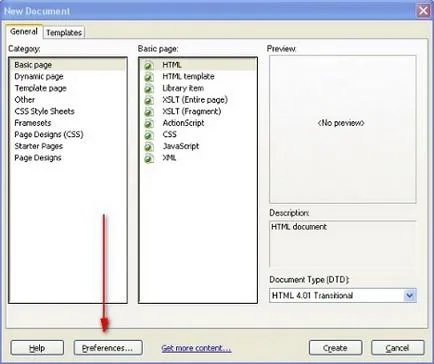This screenshot has height=364, width=434.
Task: Select the Dynamic page category
Action: click(39, 76)
